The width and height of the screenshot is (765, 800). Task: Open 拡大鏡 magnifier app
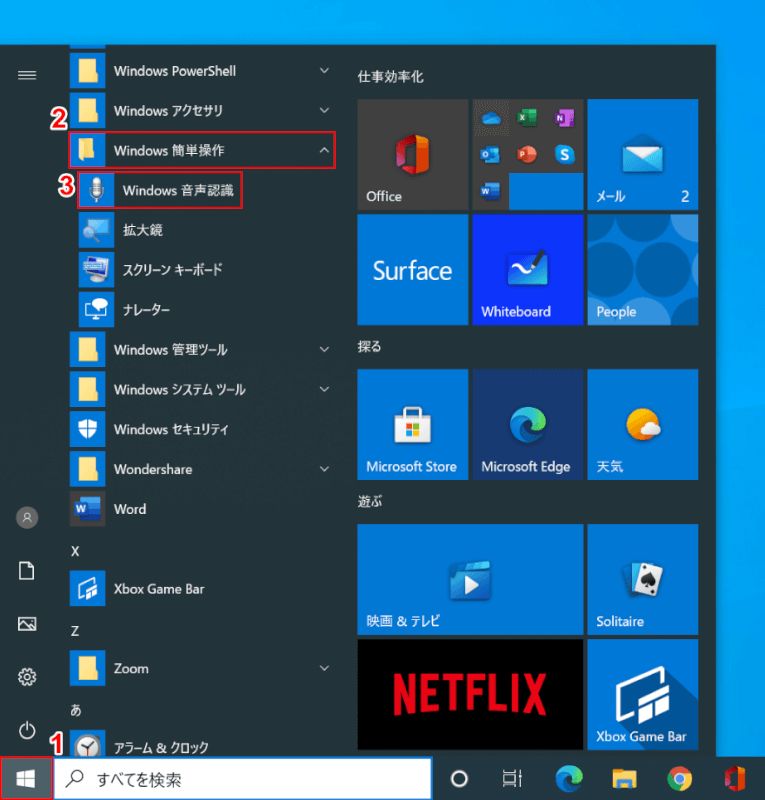coord(204,230)
